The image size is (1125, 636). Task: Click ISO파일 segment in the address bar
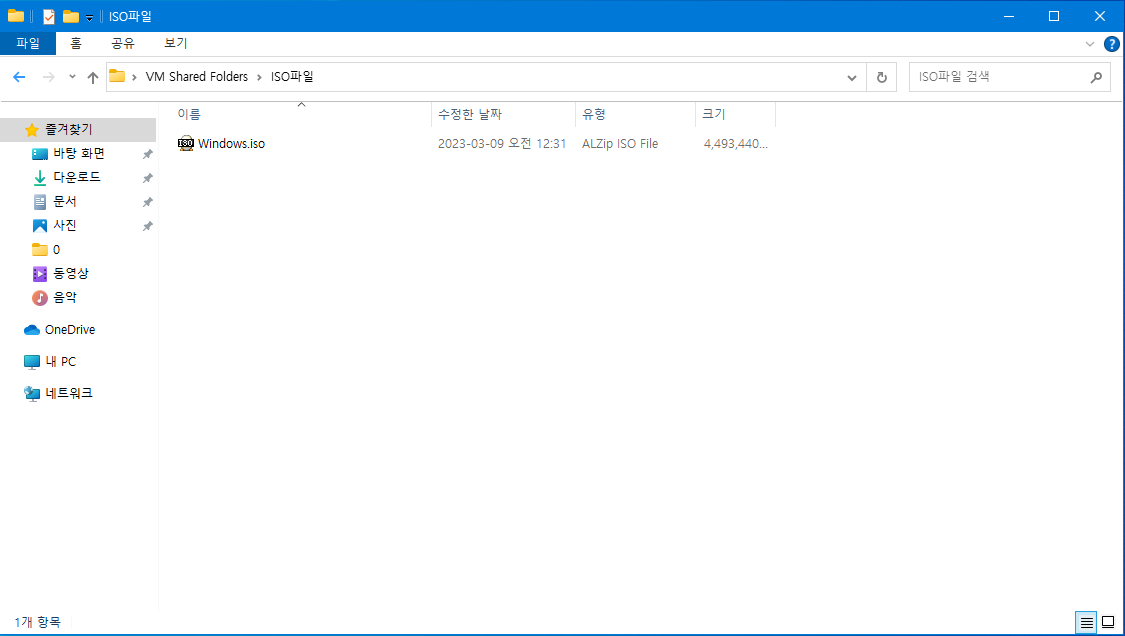pos(292,77)
